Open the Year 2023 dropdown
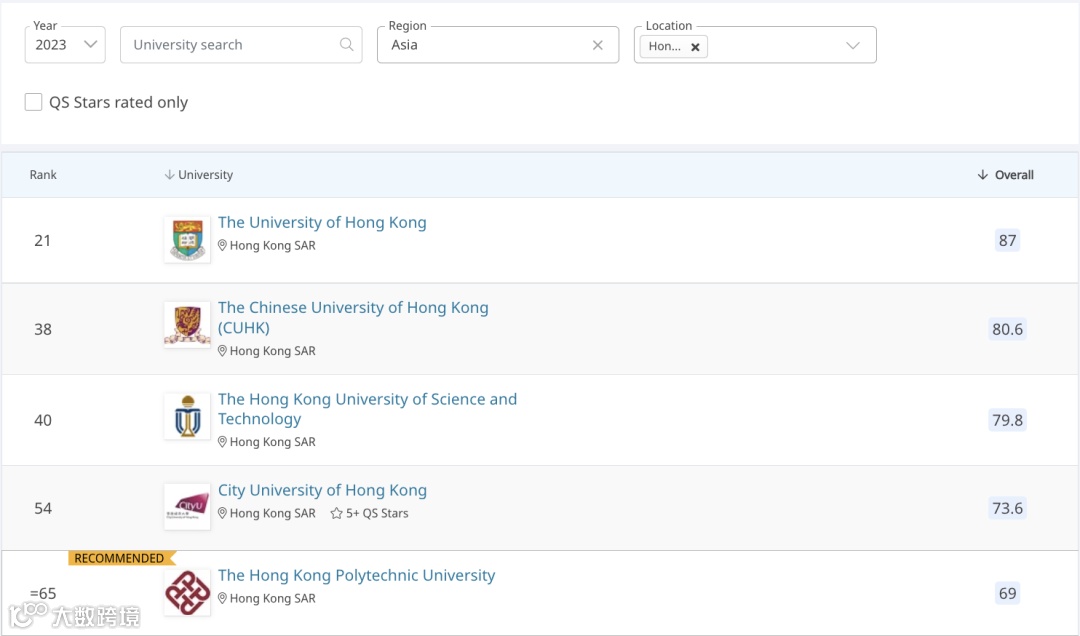This screenshot has width=1080, height=636. coord(65,45)
